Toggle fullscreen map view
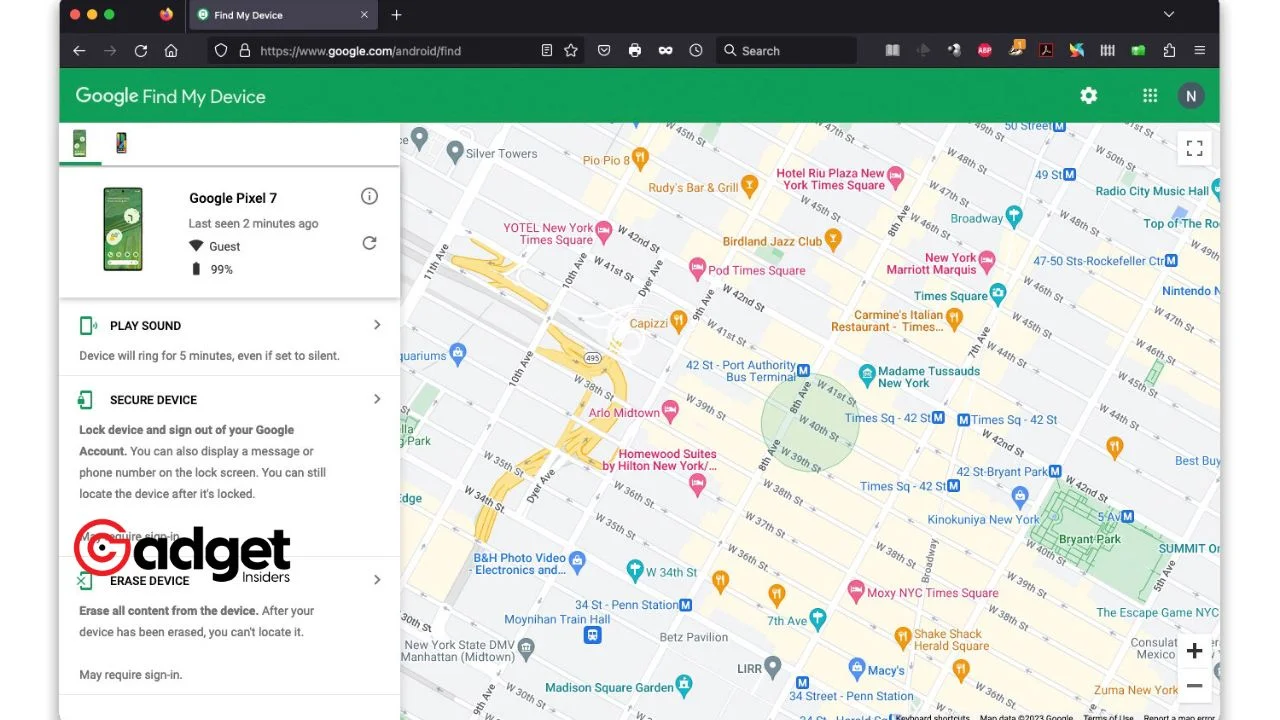The image size is (1280, 720). [x=1194, y=148]
